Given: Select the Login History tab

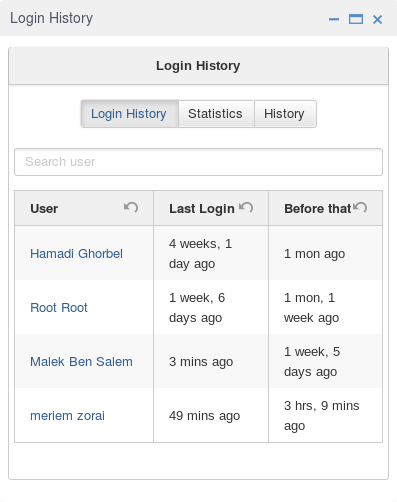Looking at the screenshot, I should coord(130,114).
